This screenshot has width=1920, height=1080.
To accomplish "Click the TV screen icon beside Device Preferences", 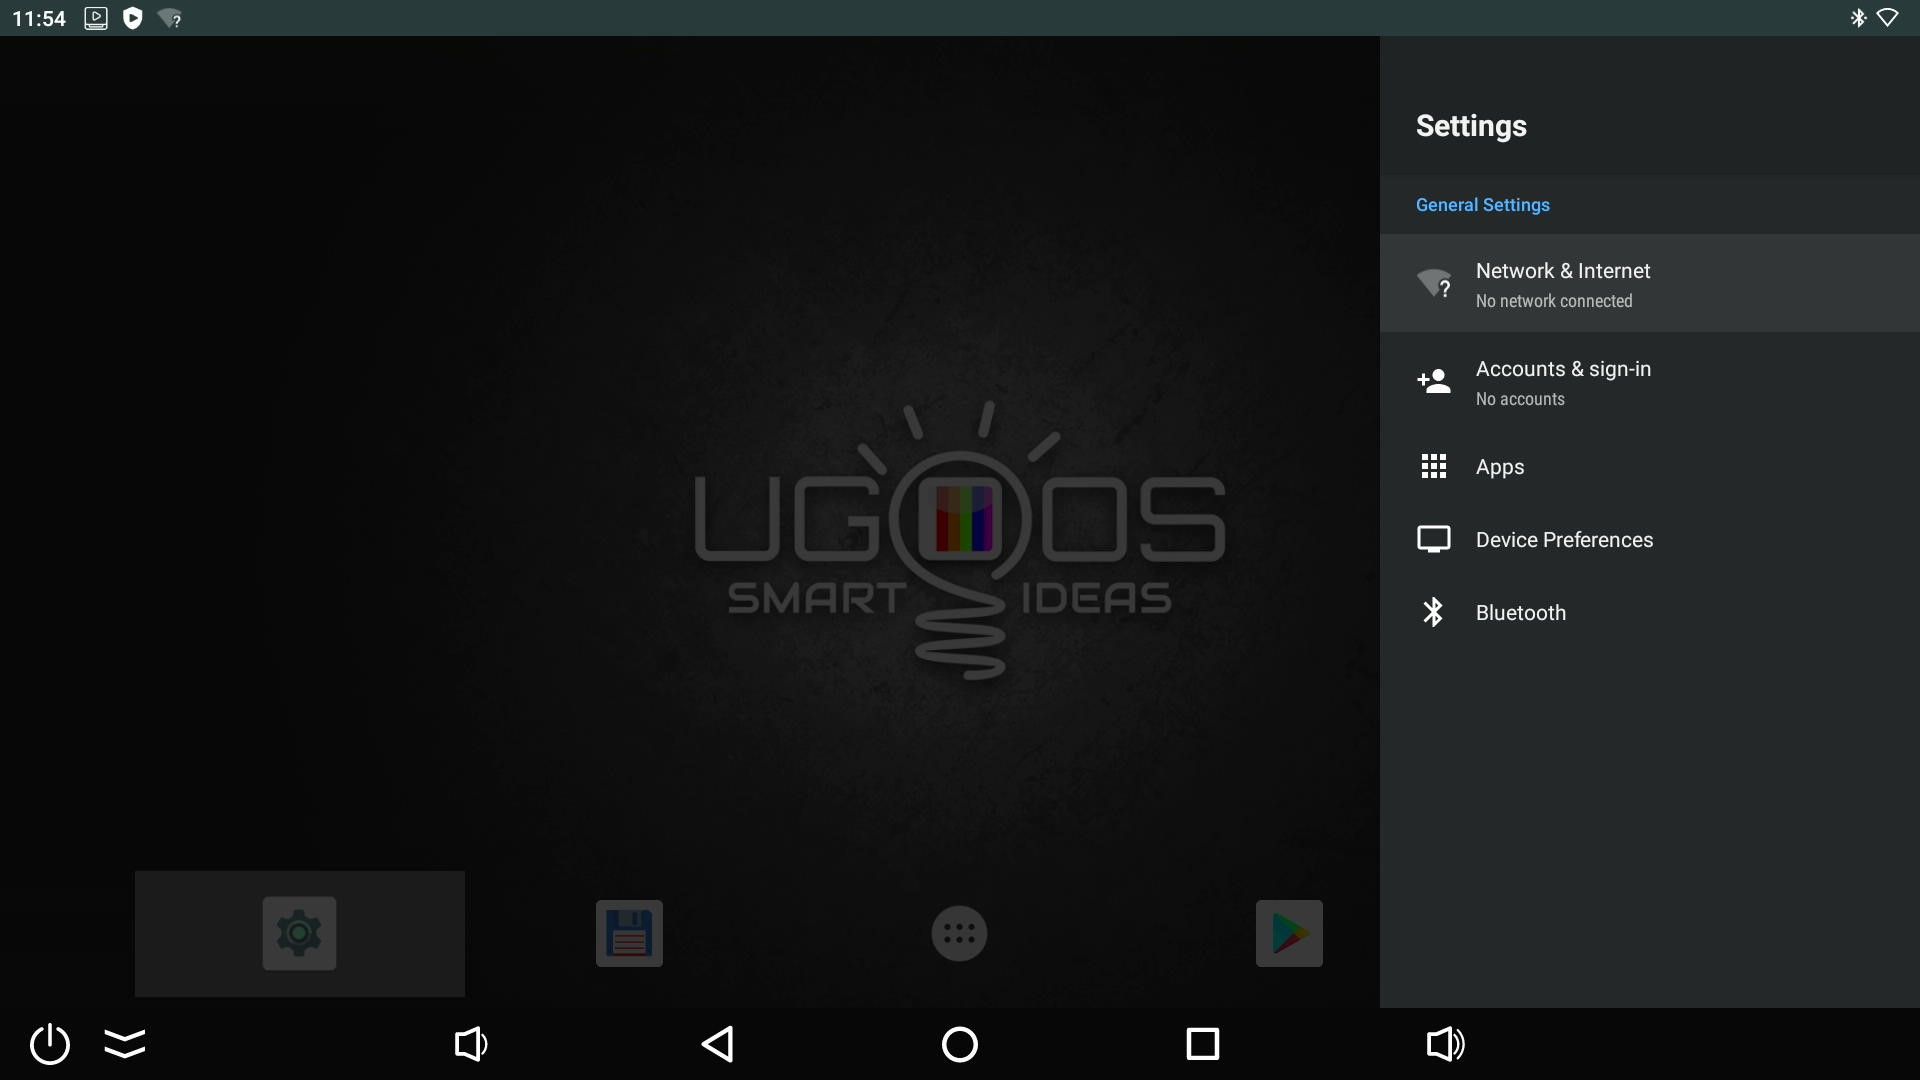I will tap(1434, 540).
